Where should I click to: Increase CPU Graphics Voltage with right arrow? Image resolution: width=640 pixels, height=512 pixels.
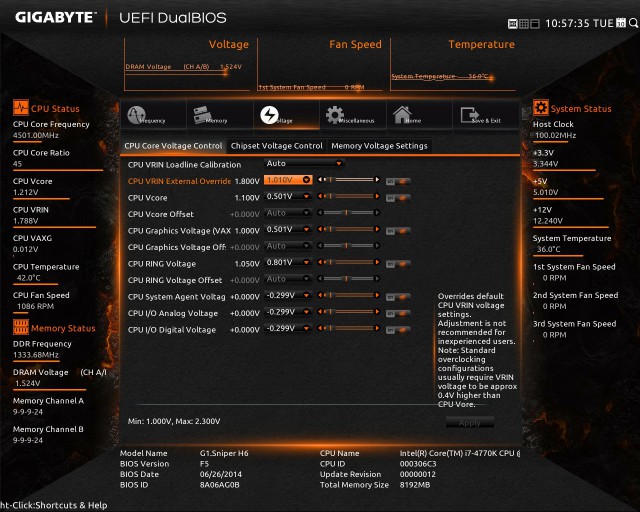click(377, 229)
